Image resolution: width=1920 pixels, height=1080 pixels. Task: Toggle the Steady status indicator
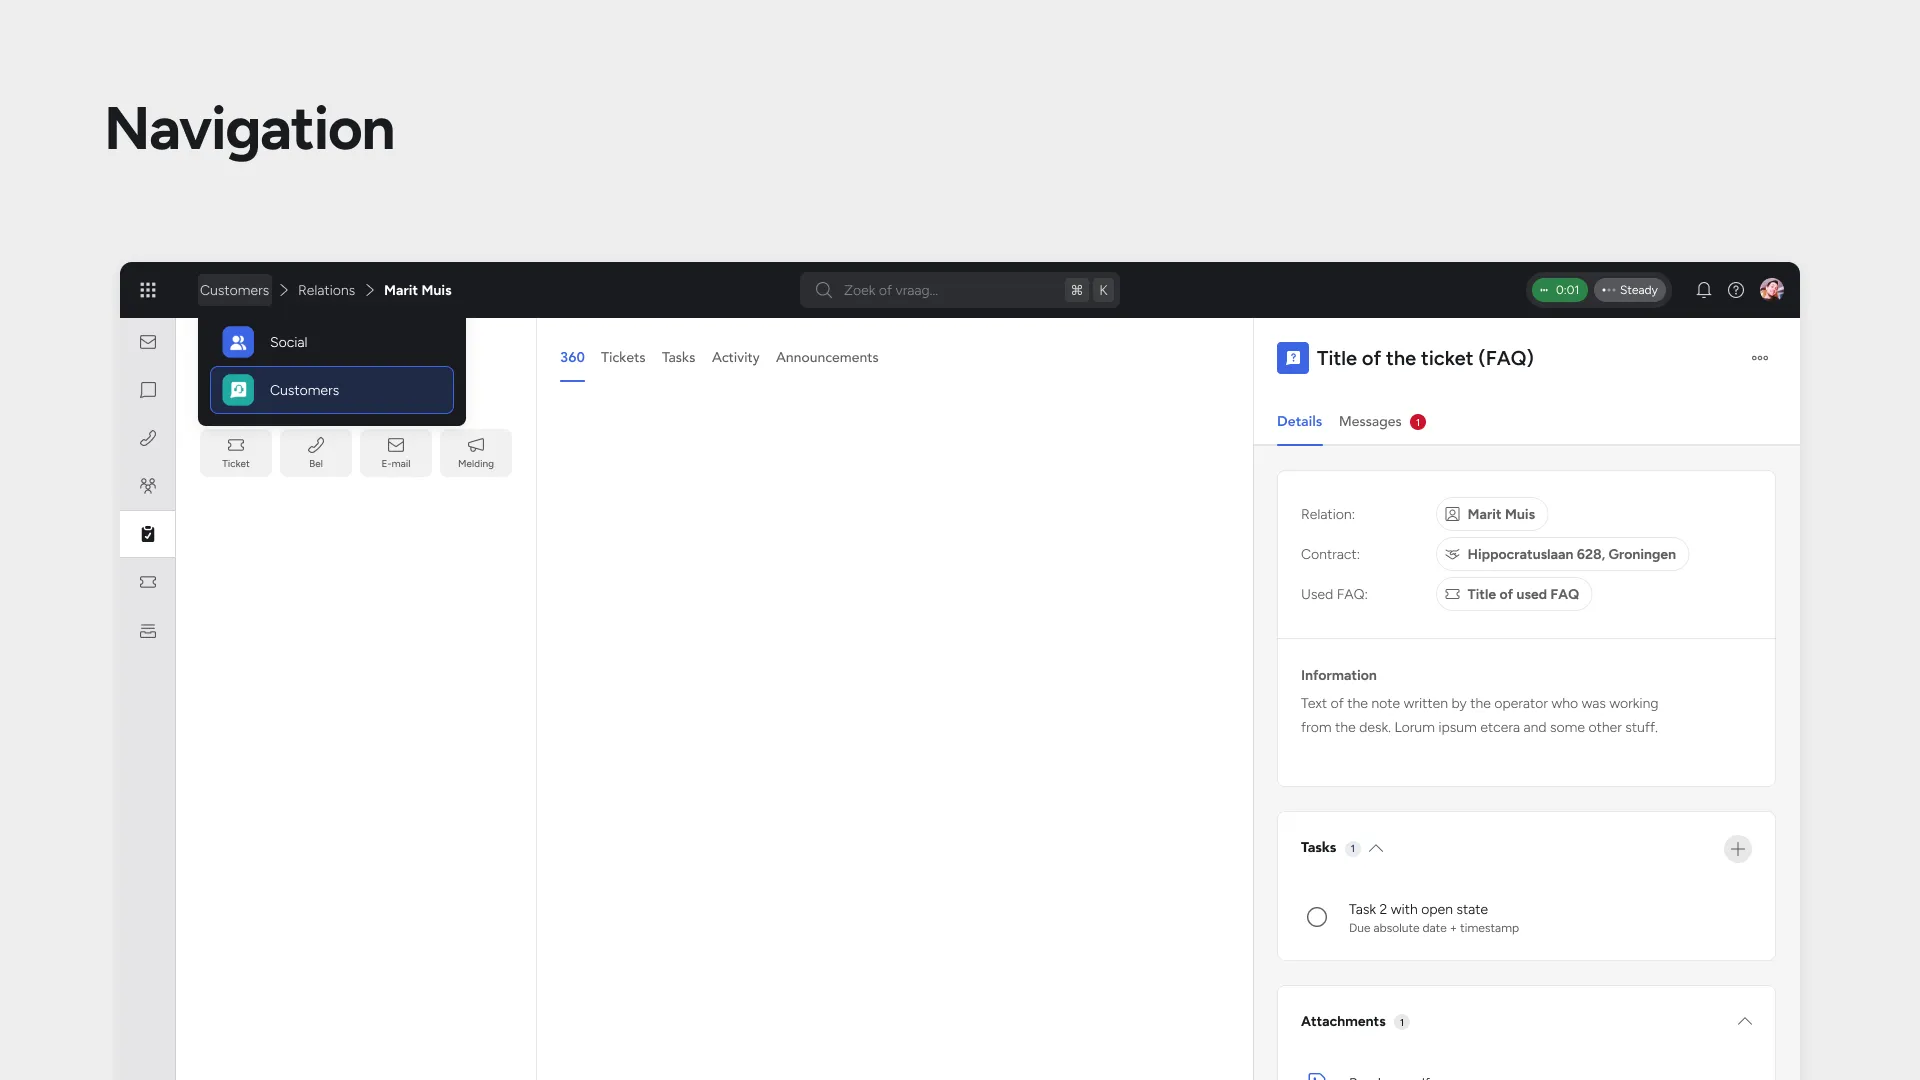[1631, 290]
